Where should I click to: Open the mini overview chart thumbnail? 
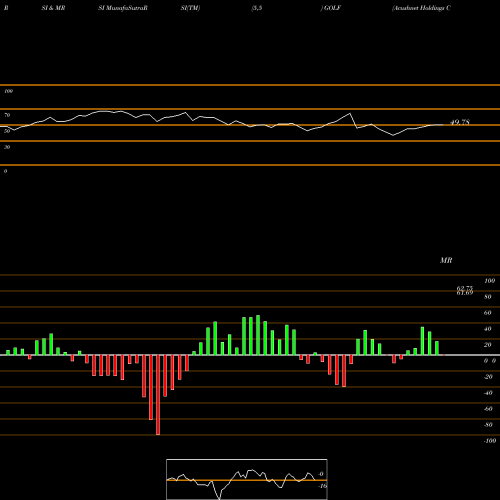click(x=247, y=479)
